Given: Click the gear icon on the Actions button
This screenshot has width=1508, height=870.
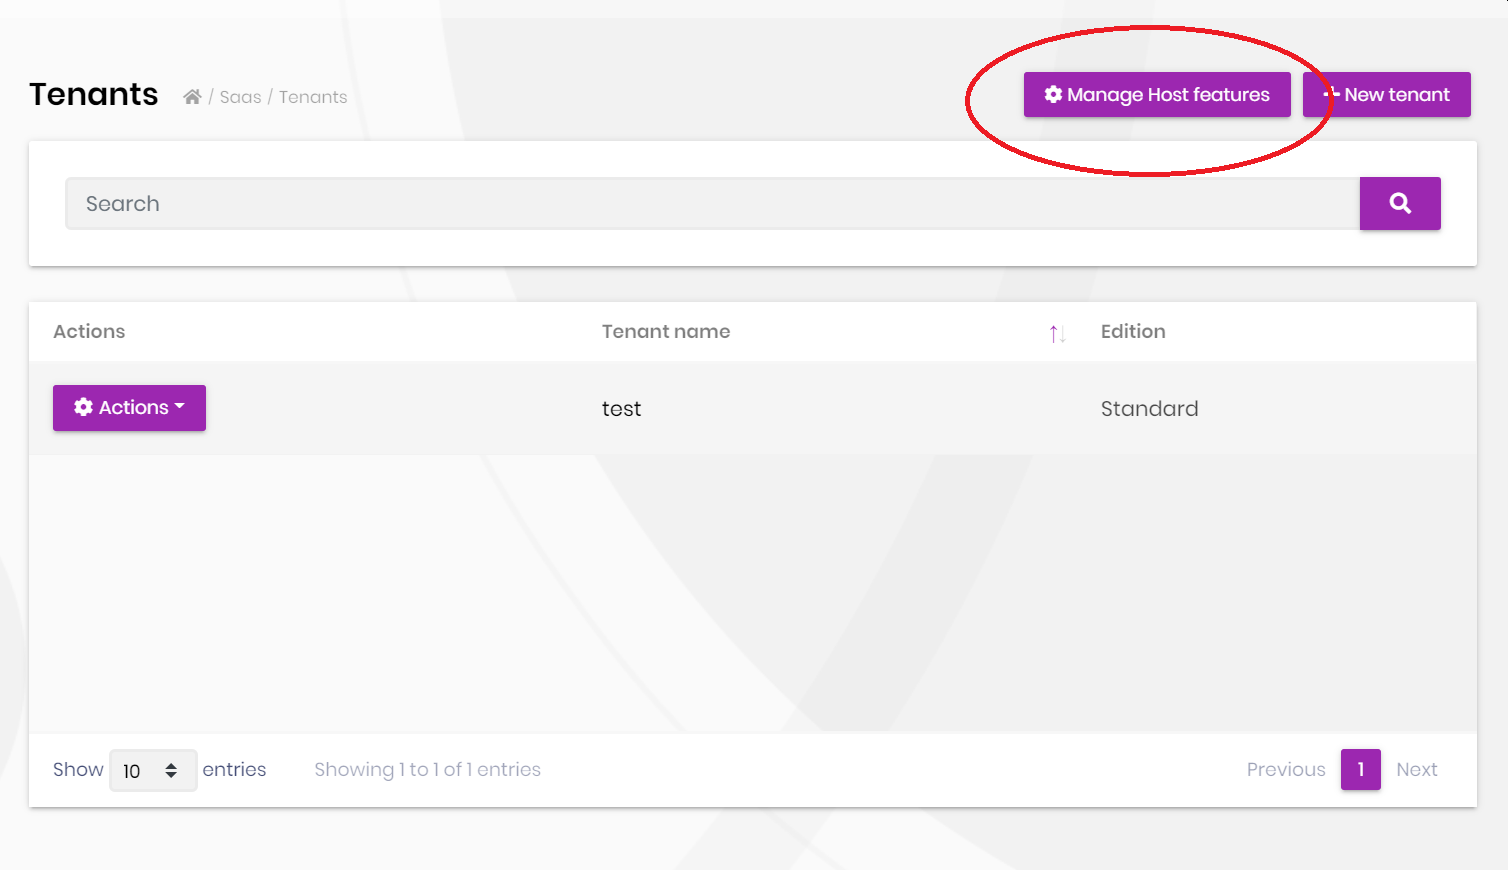Looking at the screenshot, I should (x=84, y=407).
